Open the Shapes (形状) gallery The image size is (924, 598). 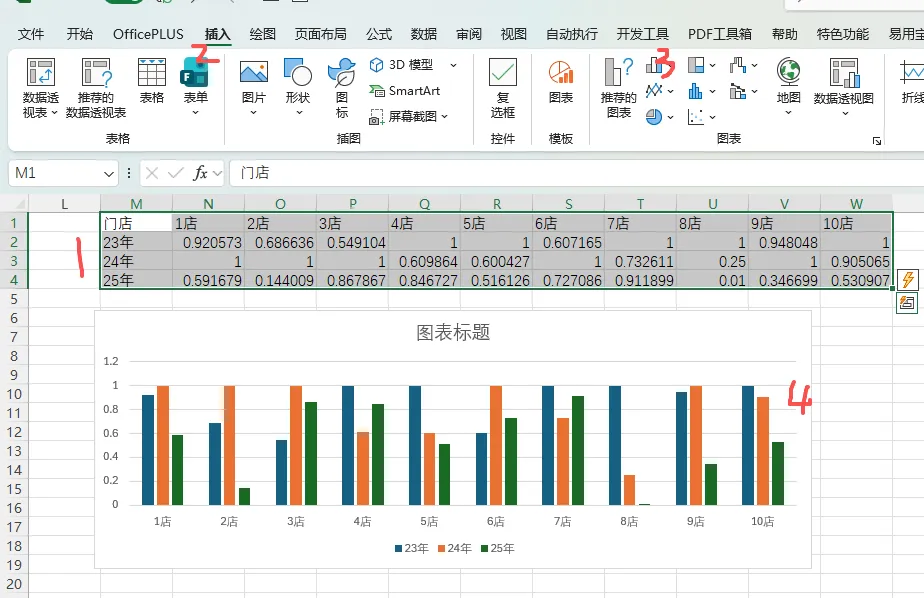point(298,87)
